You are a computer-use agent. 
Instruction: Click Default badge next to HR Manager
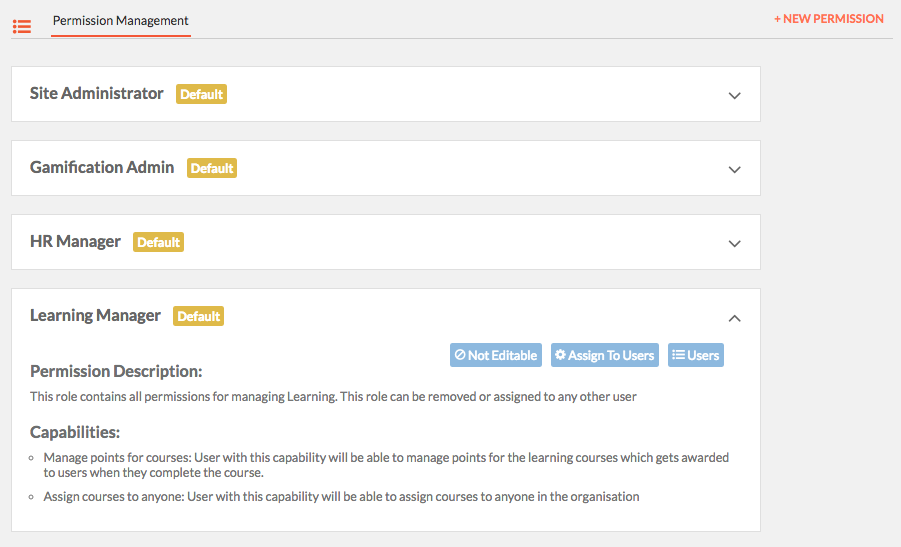159,242
